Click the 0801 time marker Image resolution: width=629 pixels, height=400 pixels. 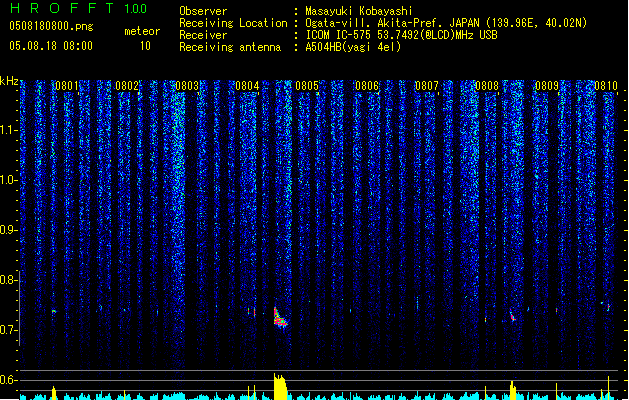tap(67, 86)
